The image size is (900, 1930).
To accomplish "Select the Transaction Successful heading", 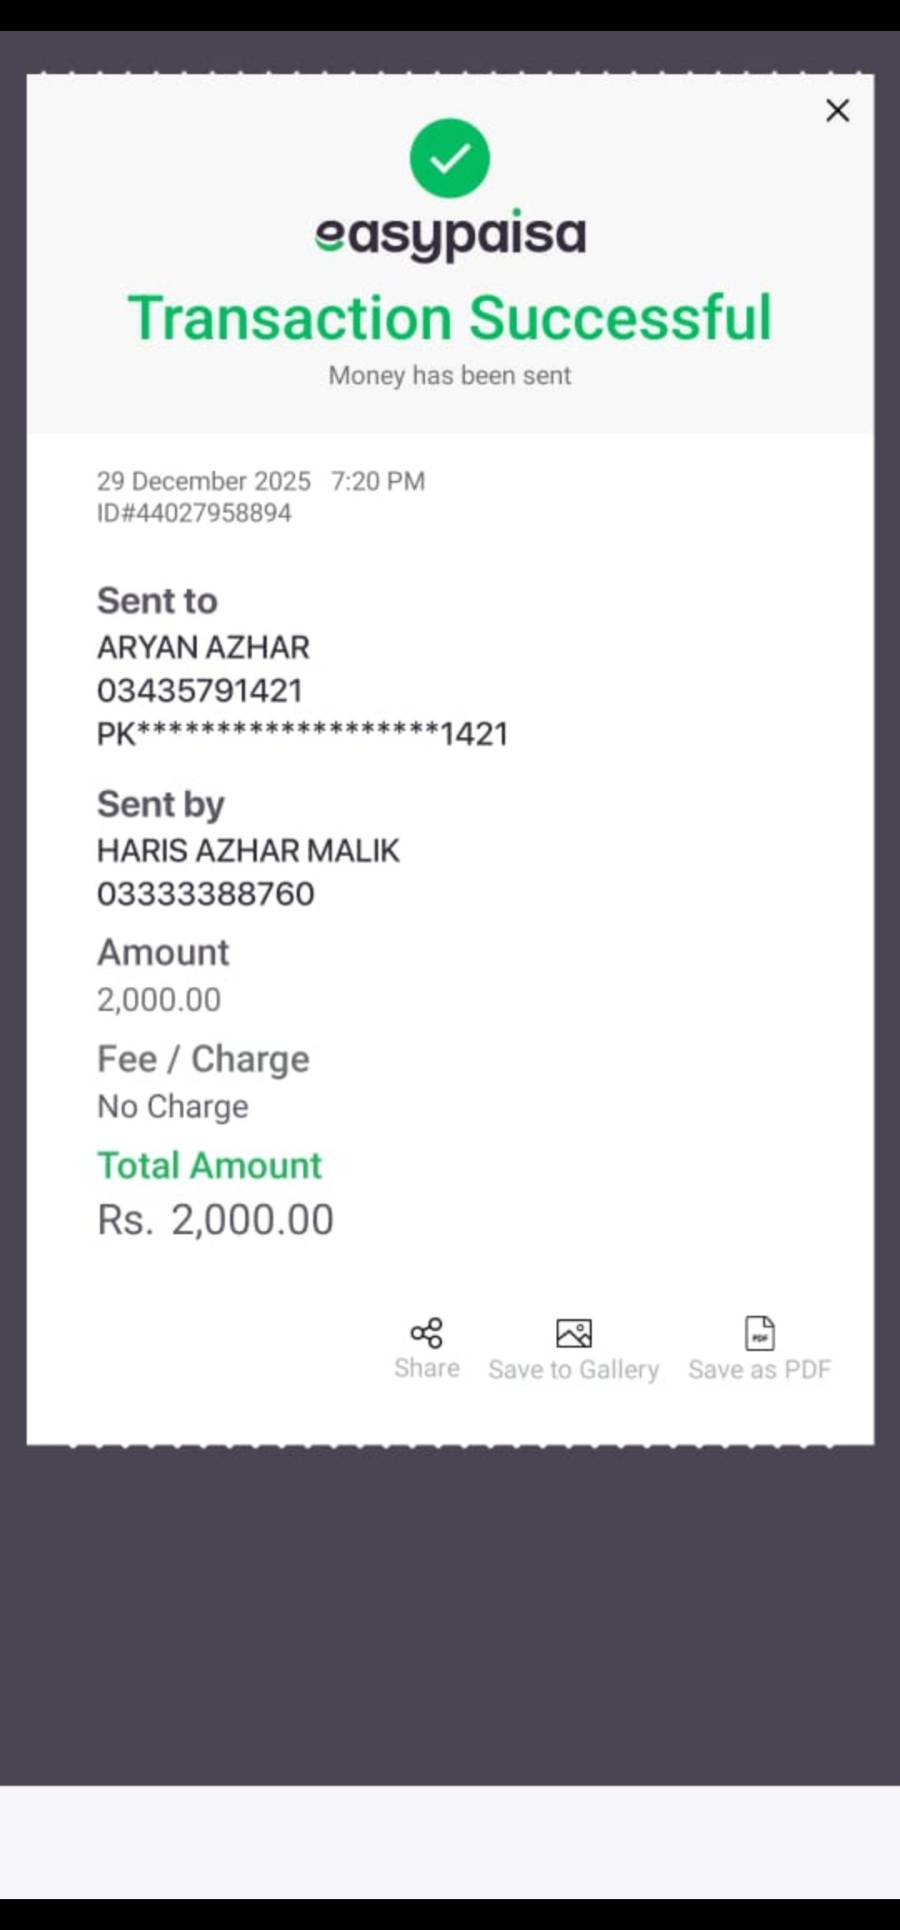I will point(450,318).
